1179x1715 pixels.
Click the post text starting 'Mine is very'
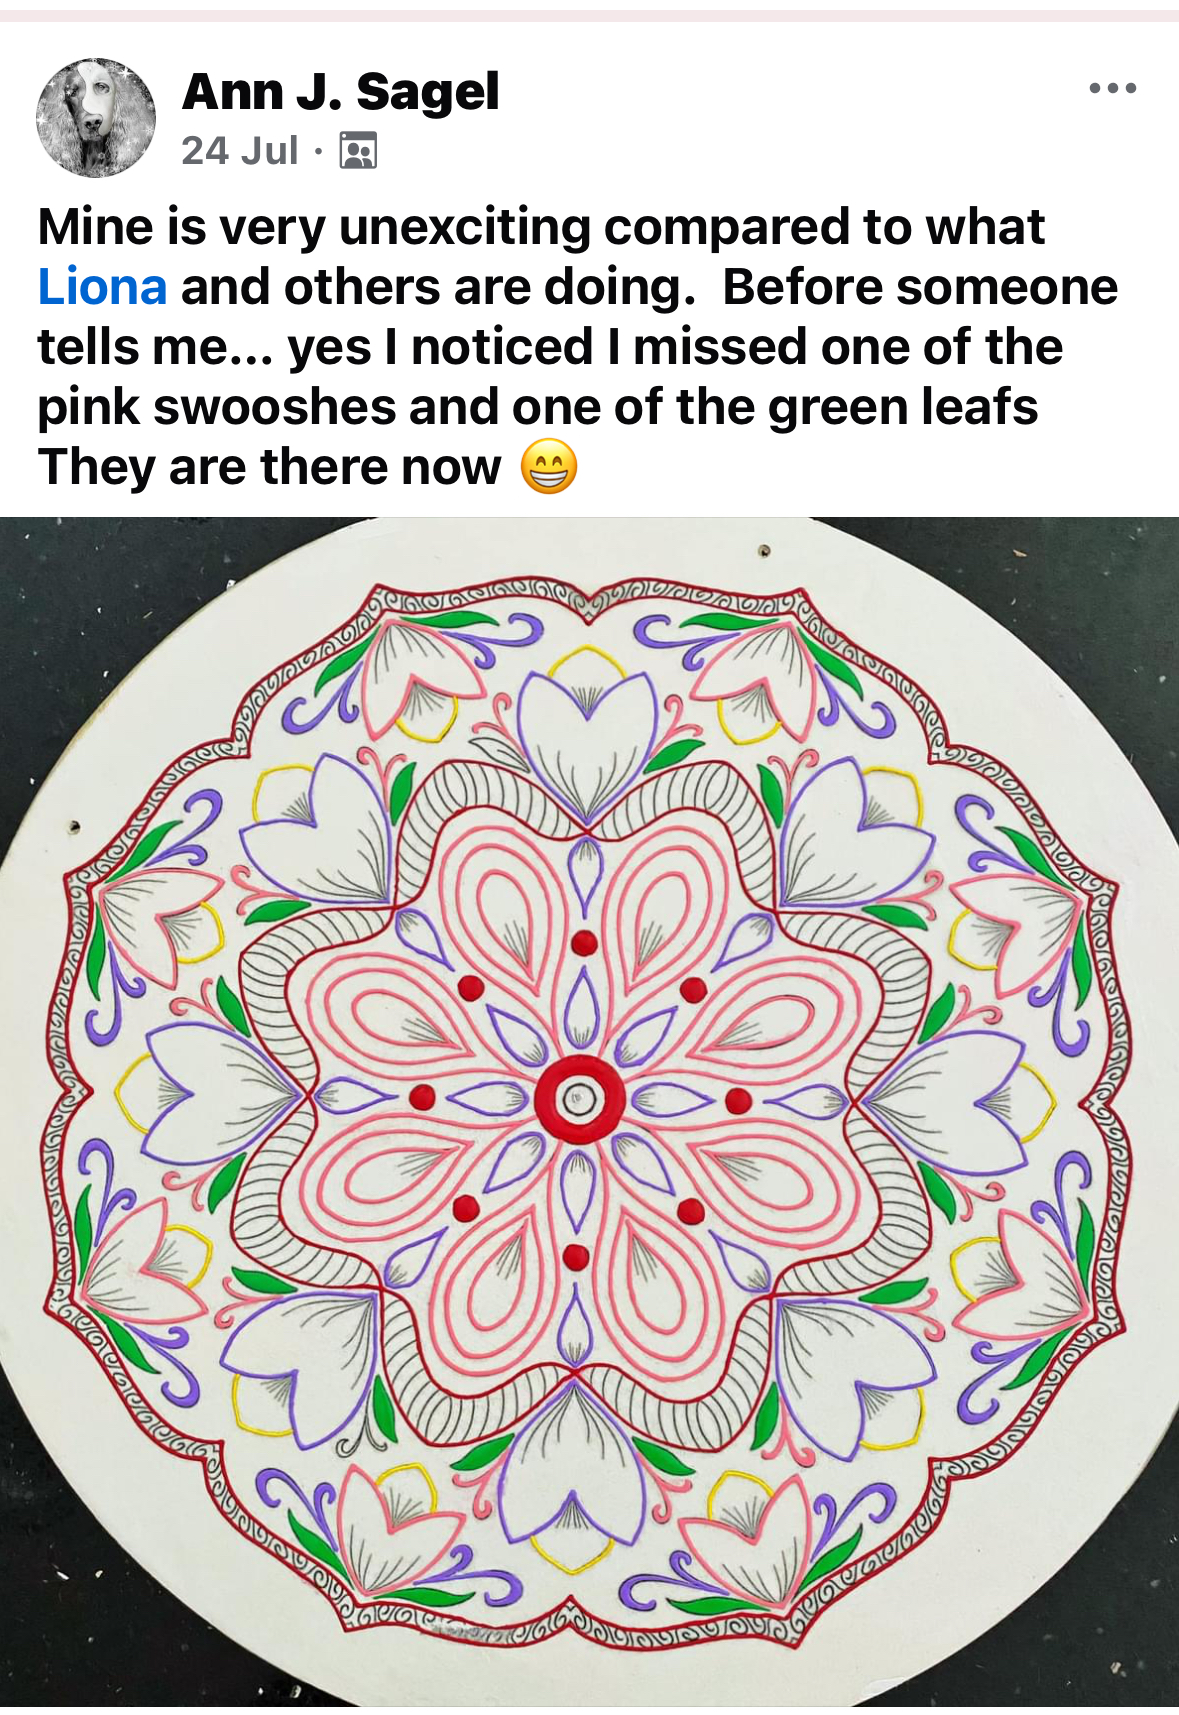click(578, 347)
